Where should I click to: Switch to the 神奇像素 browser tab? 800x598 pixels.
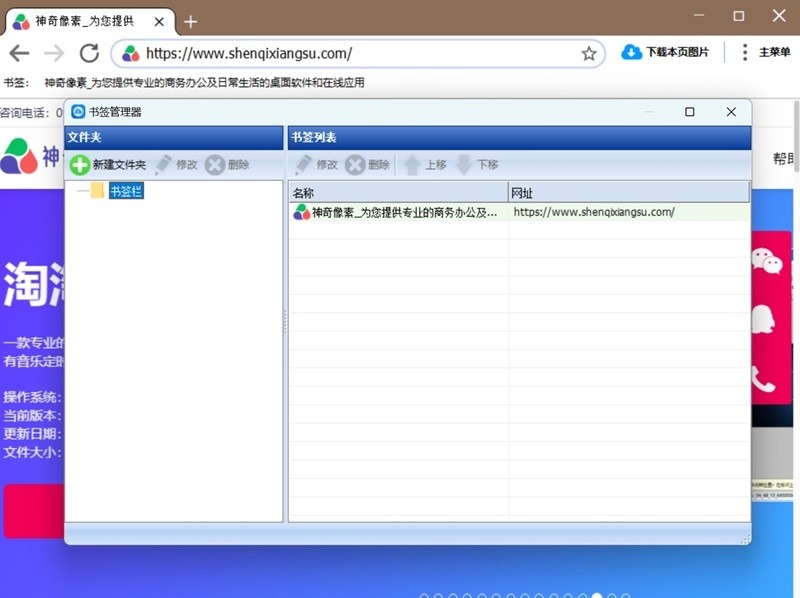[x=80, y=20]
